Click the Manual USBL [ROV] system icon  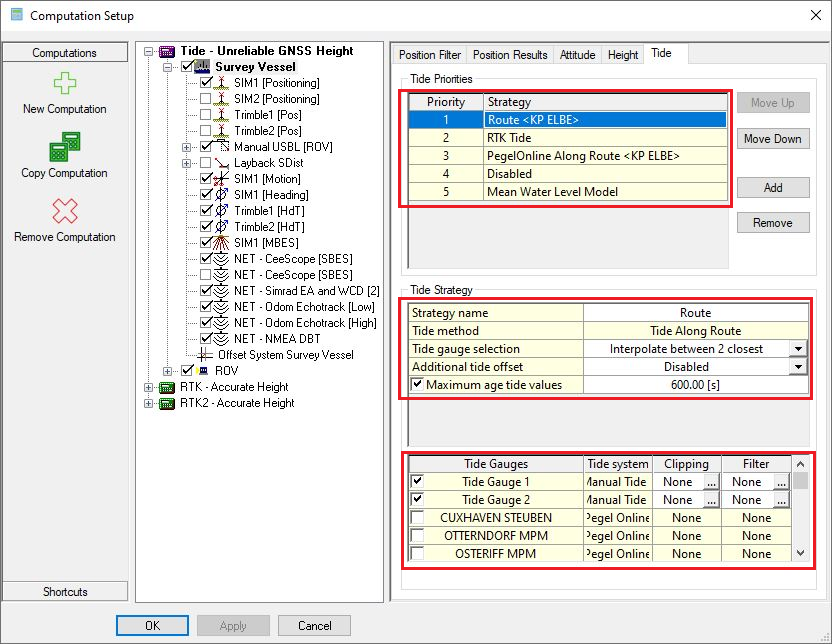click(222, 147)
